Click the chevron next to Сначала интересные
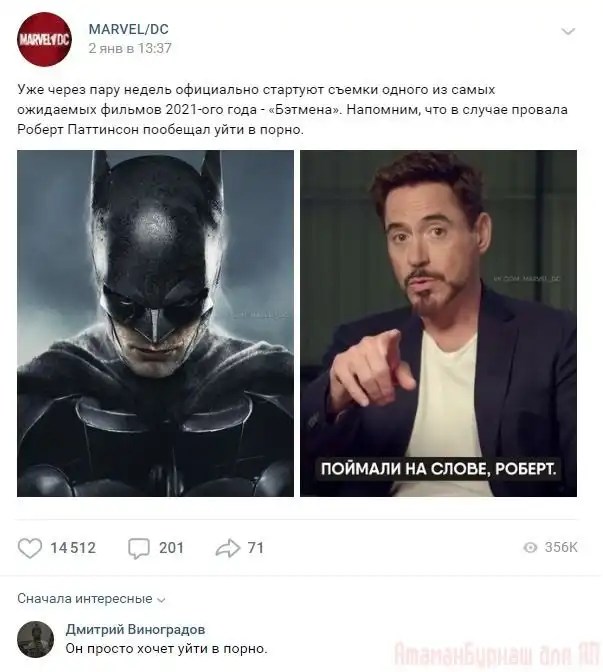The height and width of the screenshot is (672, 603). coord(162,600)
